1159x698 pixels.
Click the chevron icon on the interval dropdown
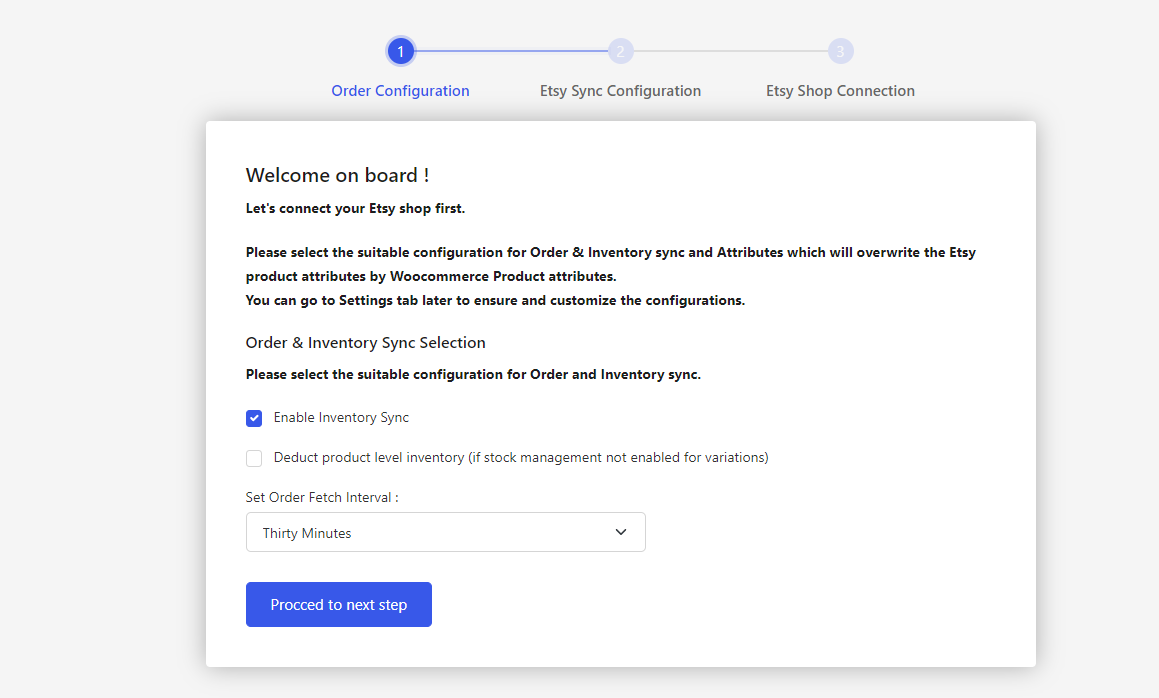pos(620,532)
